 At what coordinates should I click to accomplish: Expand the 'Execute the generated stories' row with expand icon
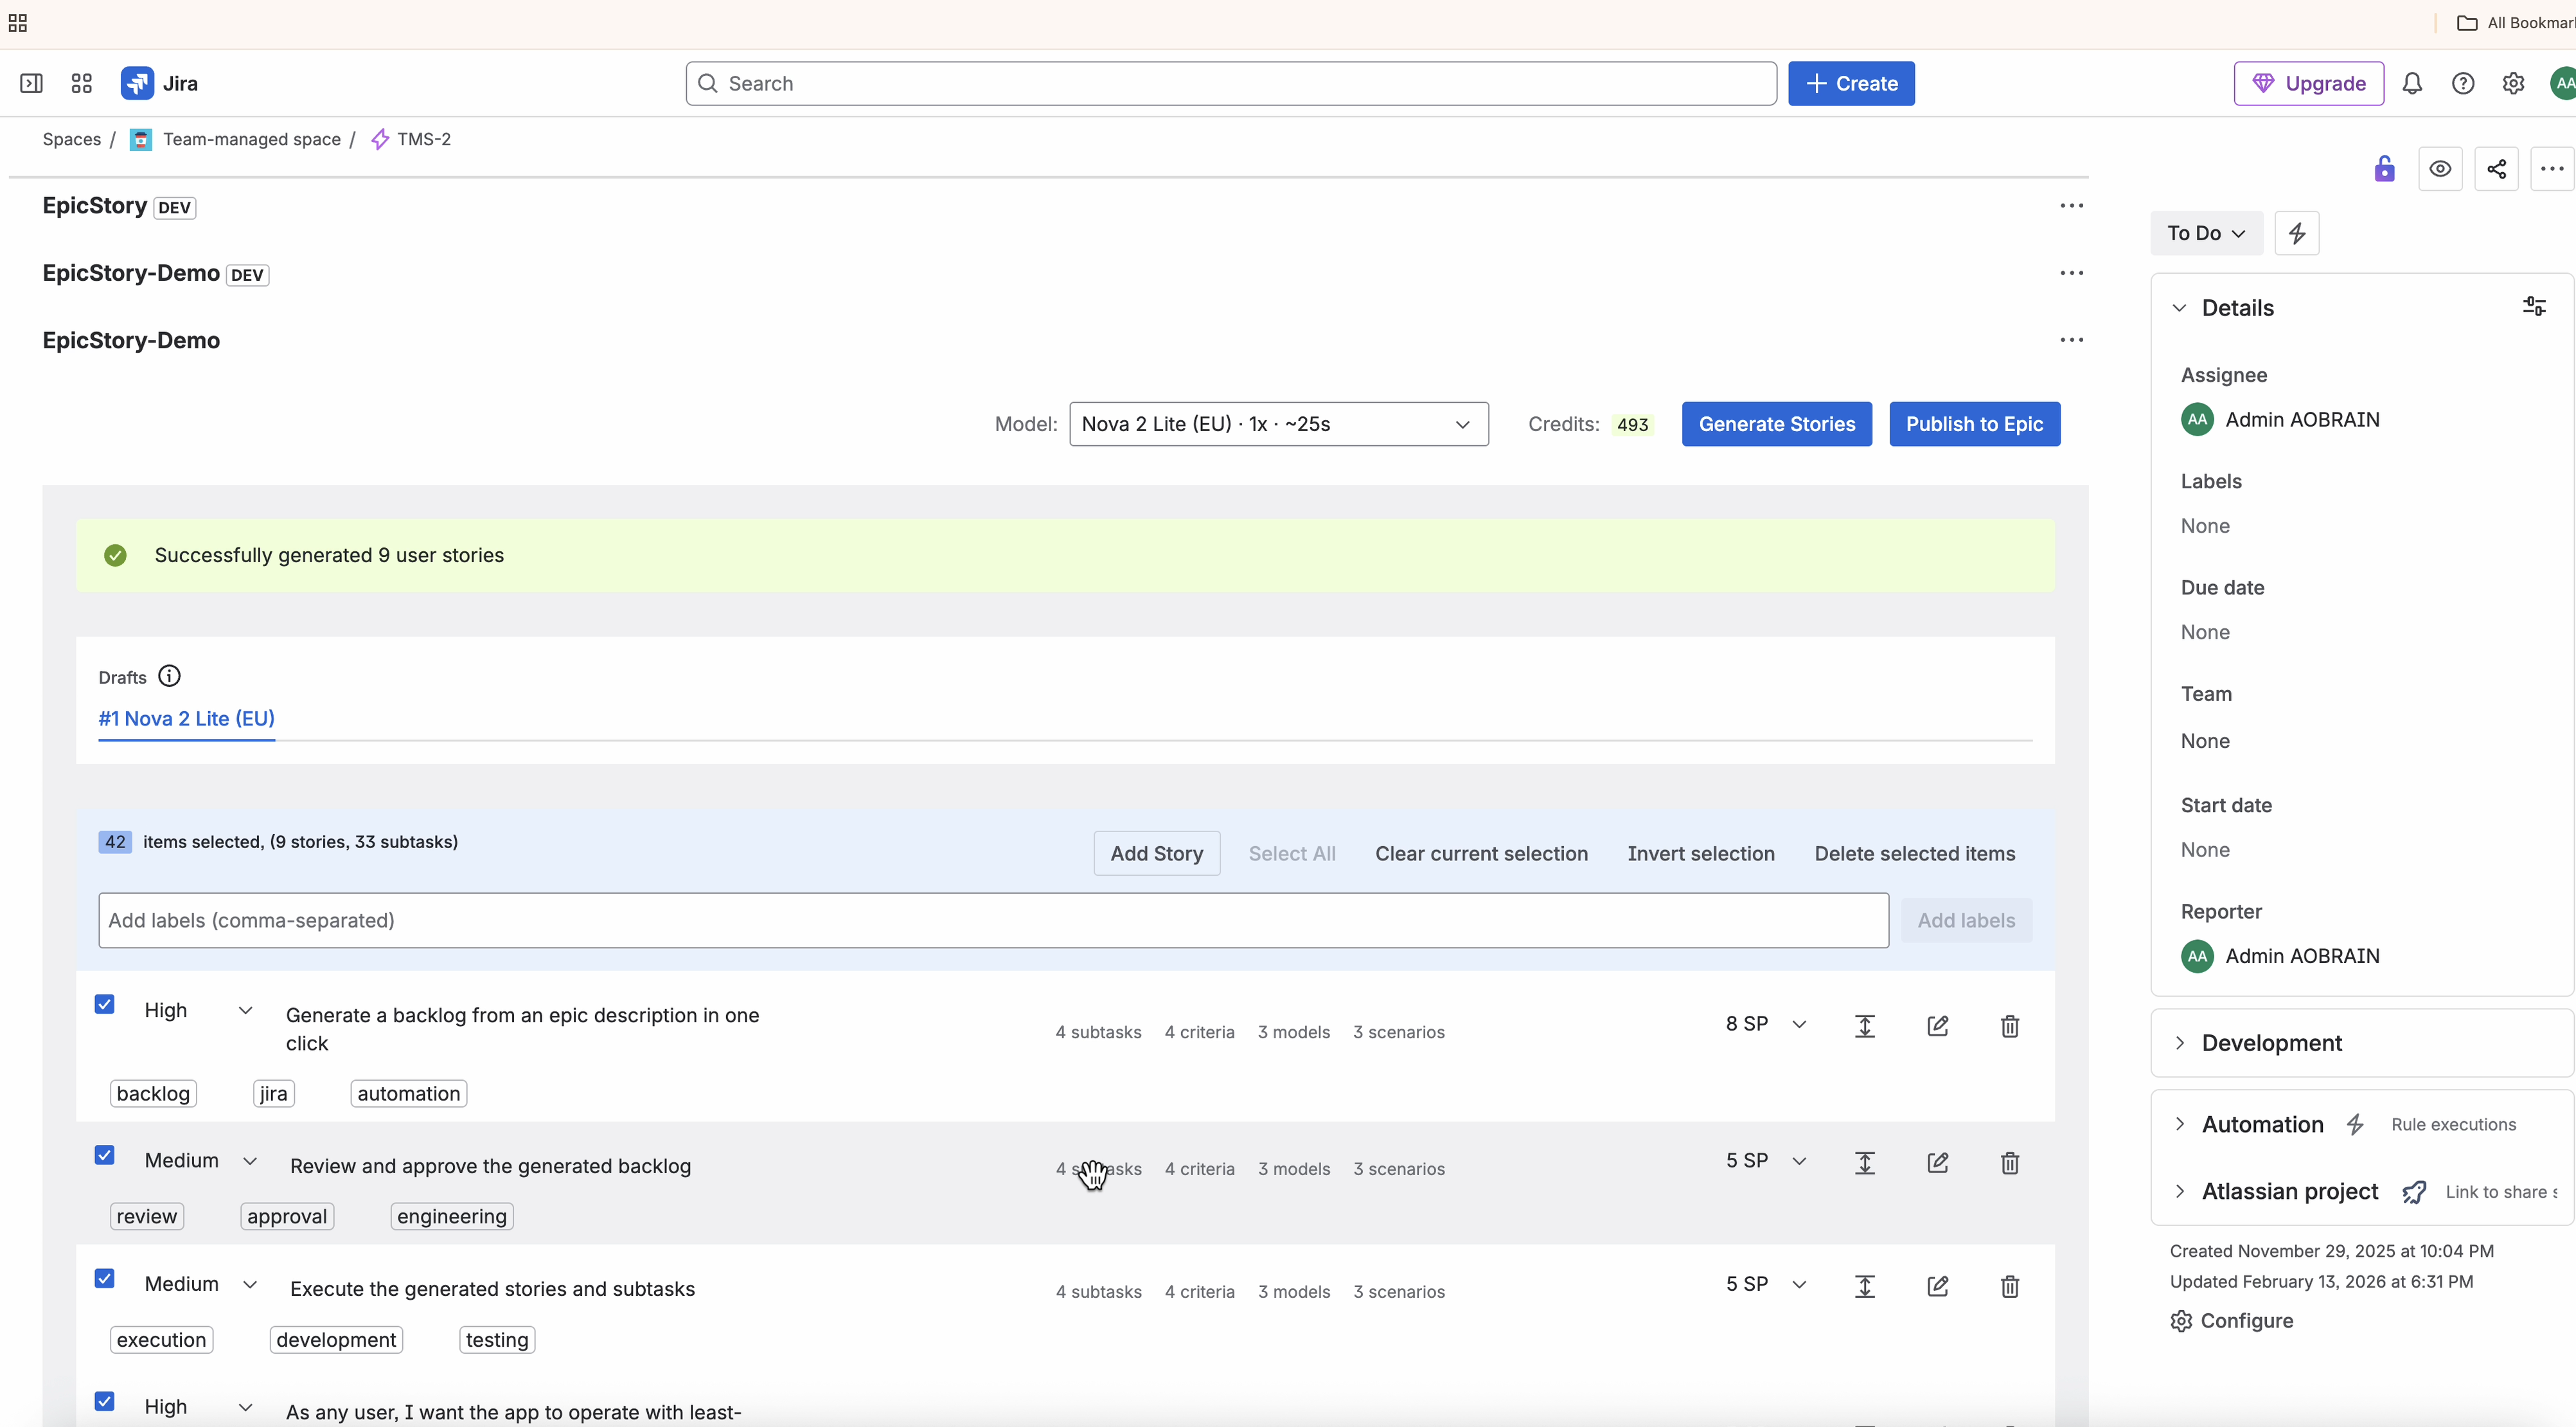point(1865,1286)
